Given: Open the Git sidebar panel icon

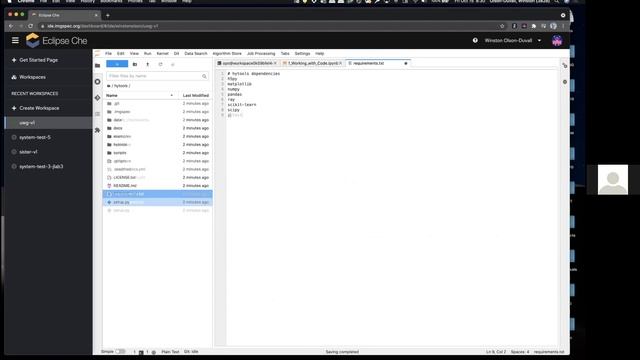Looking at the screenshot, I should (x=98, y=98).
